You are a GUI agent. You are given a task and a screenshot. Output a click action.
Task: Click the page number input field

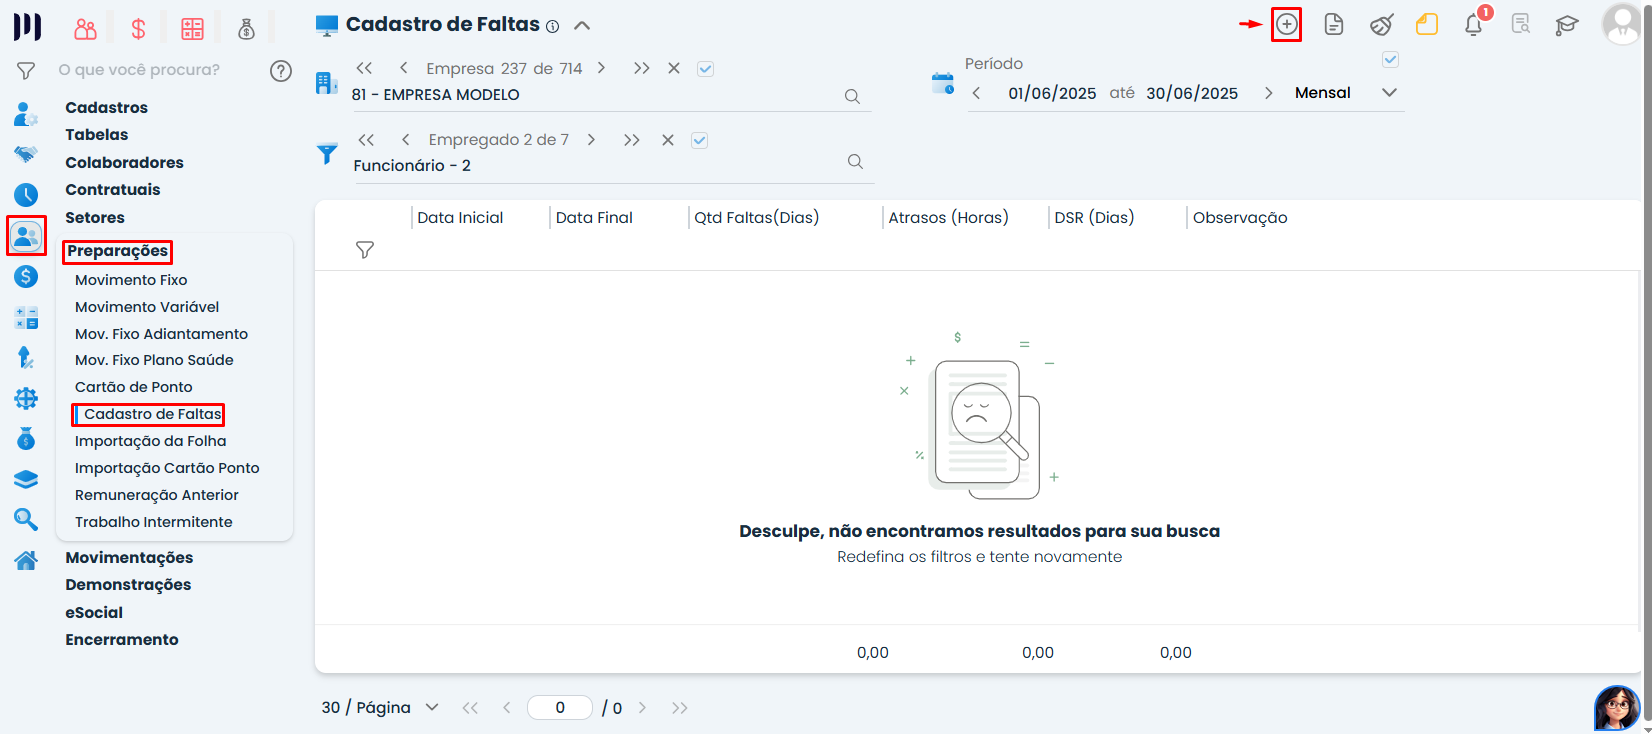560,708
